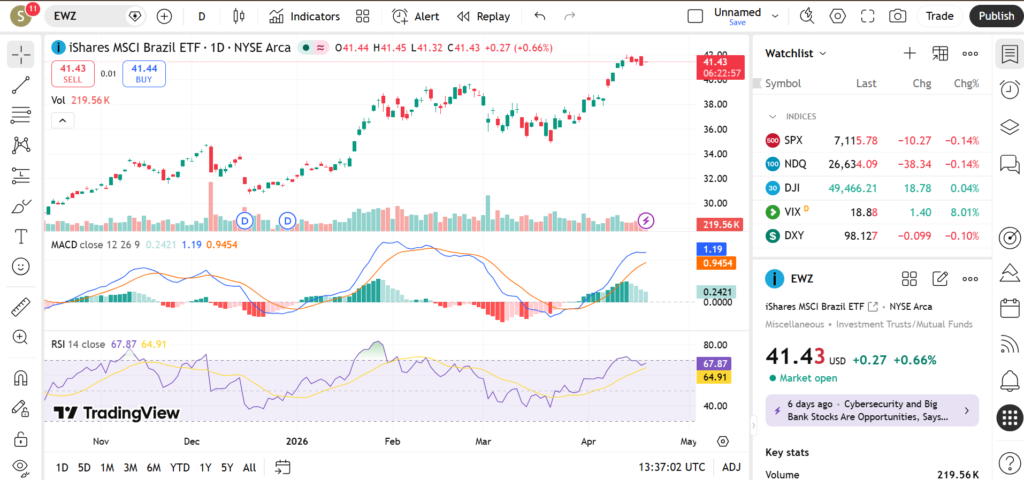Switch to the YTD time range

(x=180, y=467)
